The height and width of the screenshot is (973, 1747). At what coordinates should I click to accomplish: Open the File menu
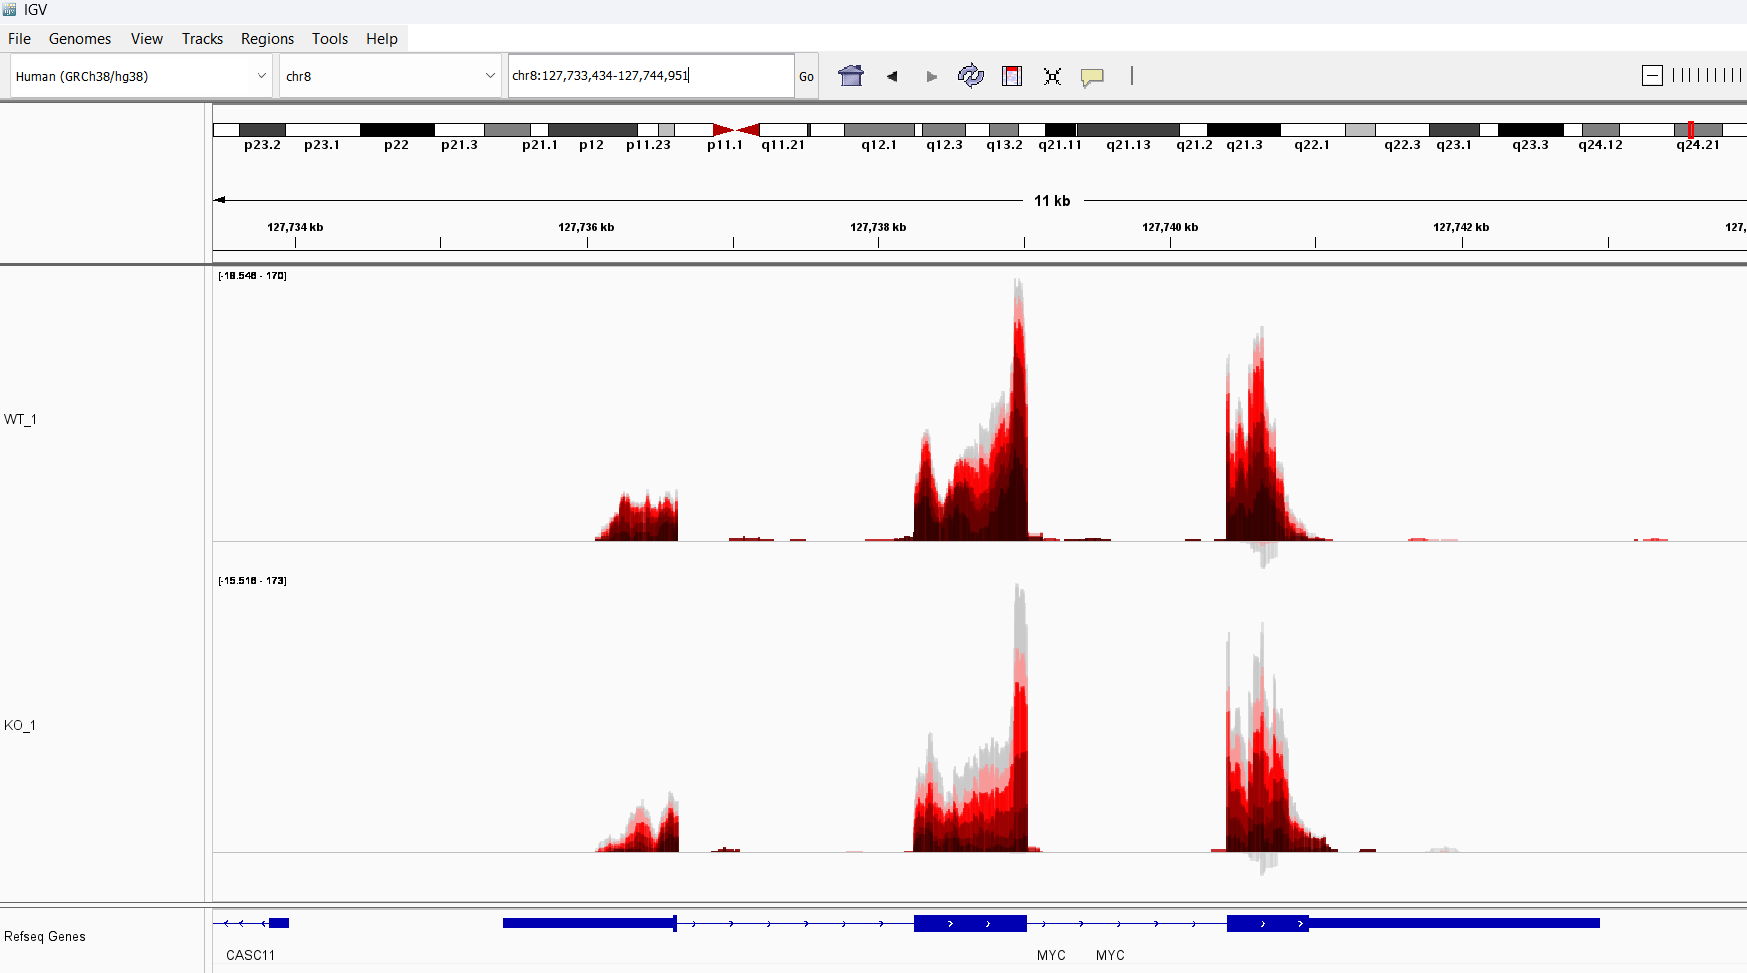click(x=19, y=39)
